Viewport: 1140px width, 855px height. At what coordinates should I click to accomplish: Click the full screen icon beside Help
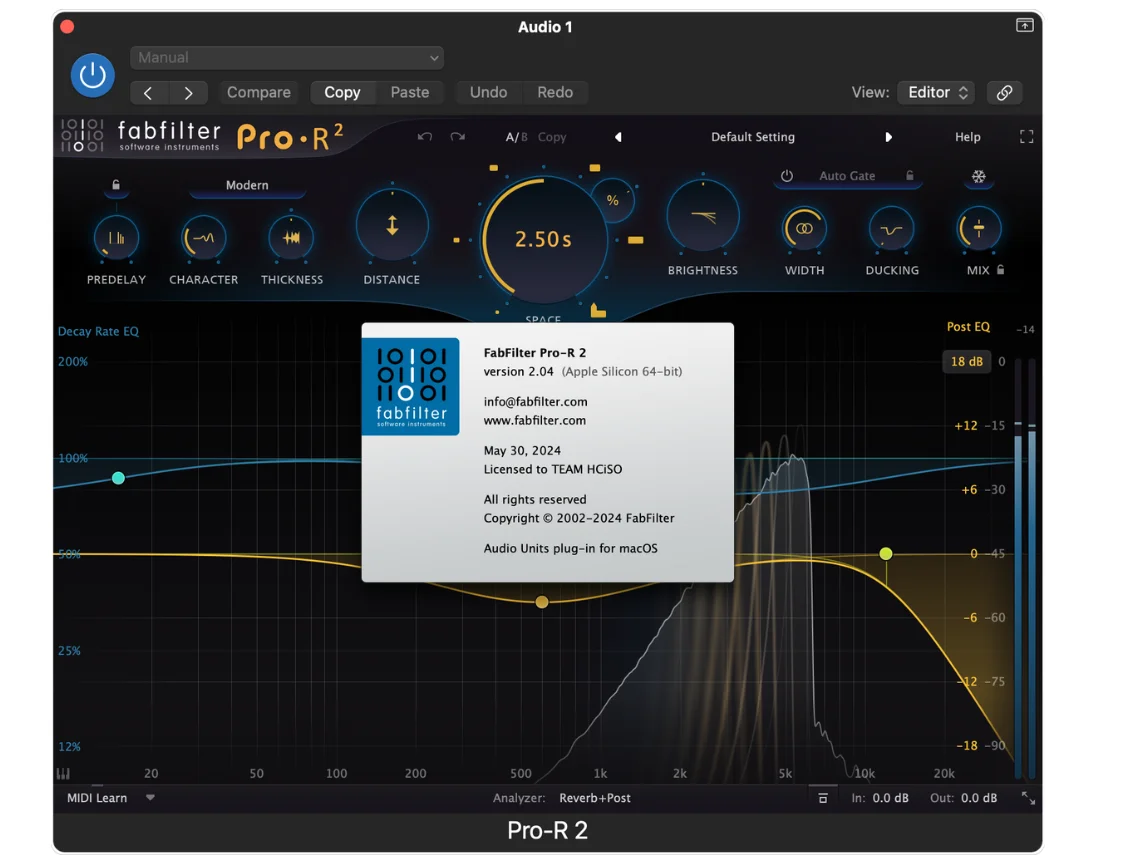click(x=1026, y=137)
